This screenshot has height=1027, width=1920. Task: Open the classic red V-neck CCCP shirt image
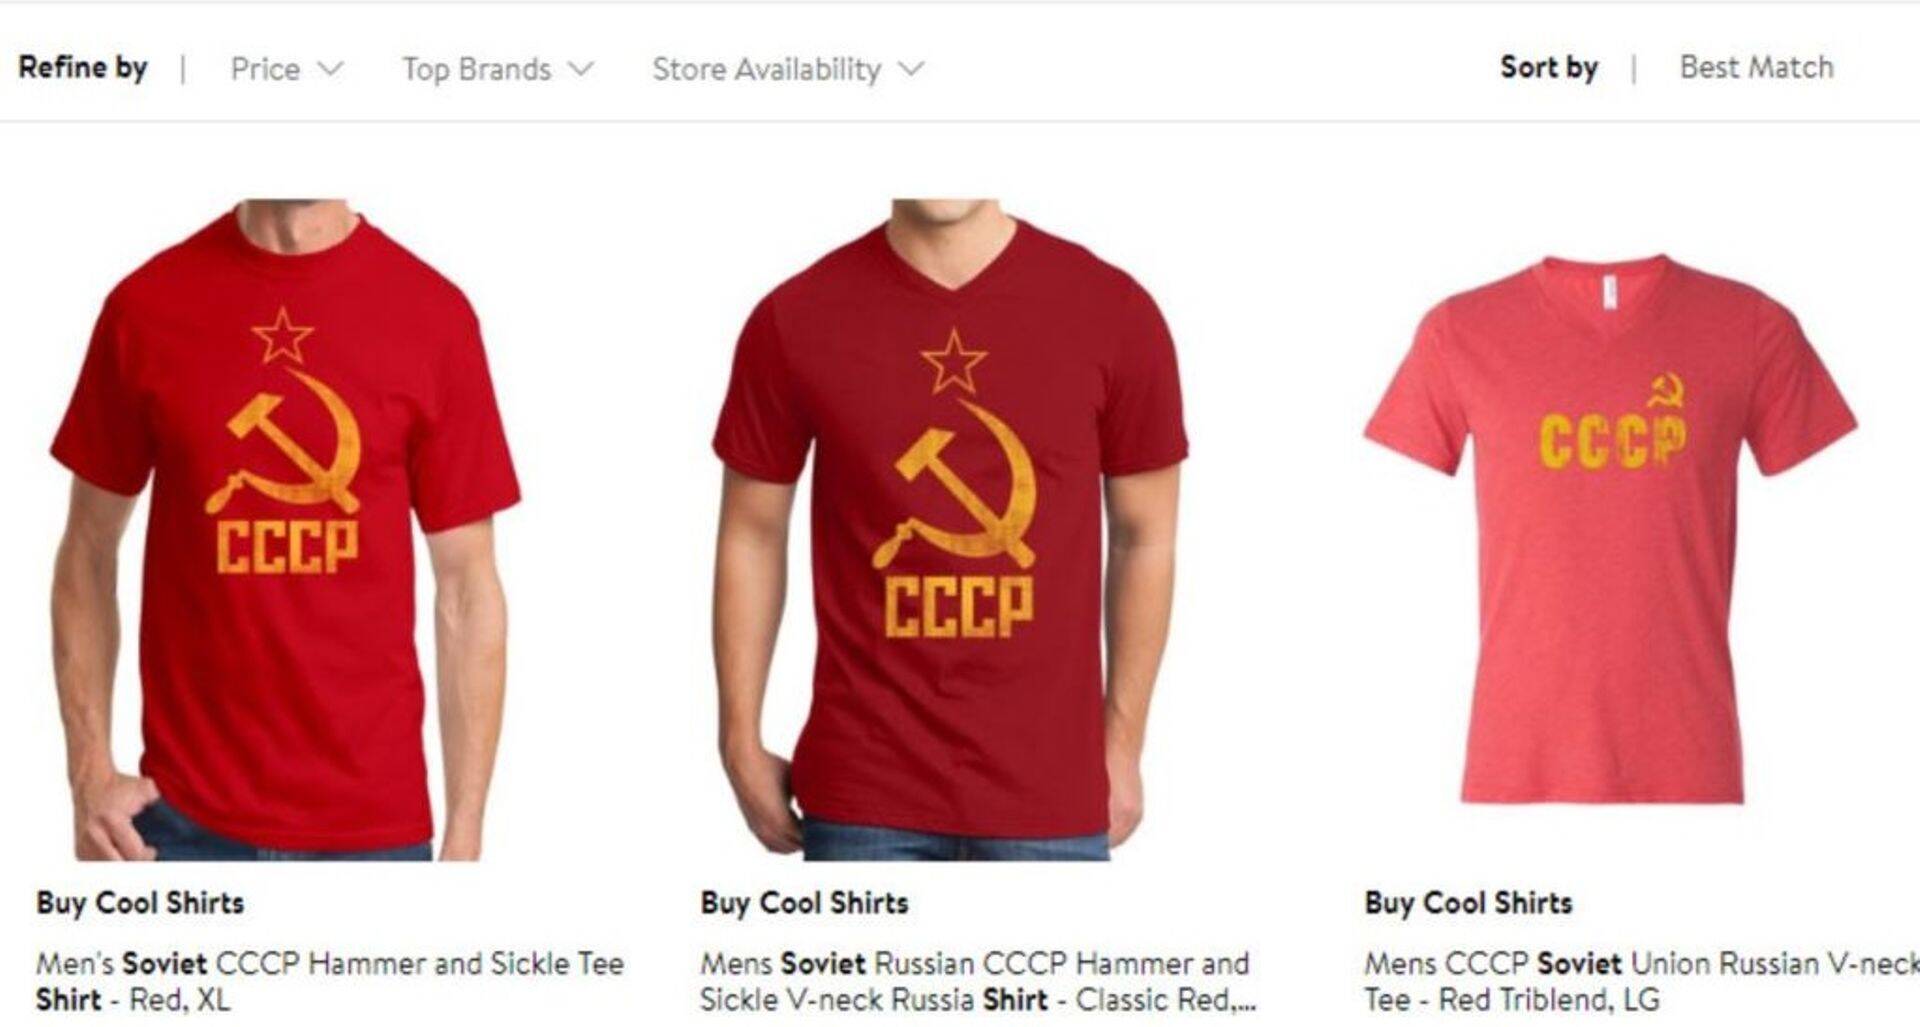(x=950, y=530)
